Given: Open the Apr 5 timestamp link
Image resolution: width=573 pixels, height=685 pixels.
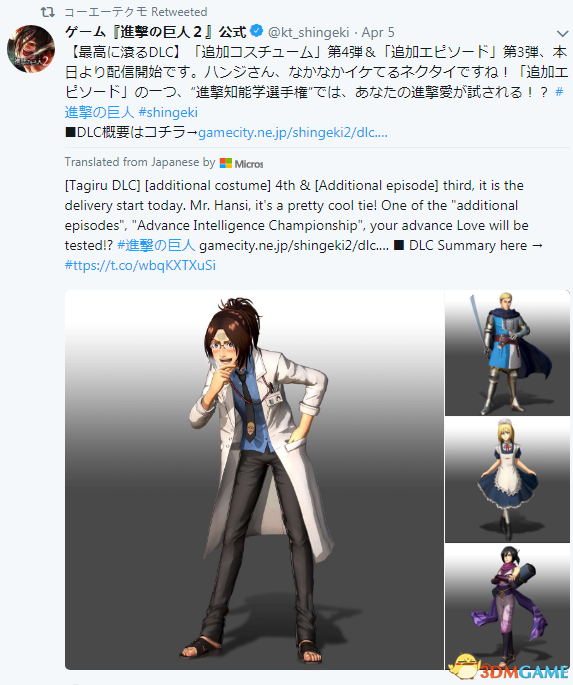Looking at the screenshot, I should pyautogui.click(x=378, y=32).
